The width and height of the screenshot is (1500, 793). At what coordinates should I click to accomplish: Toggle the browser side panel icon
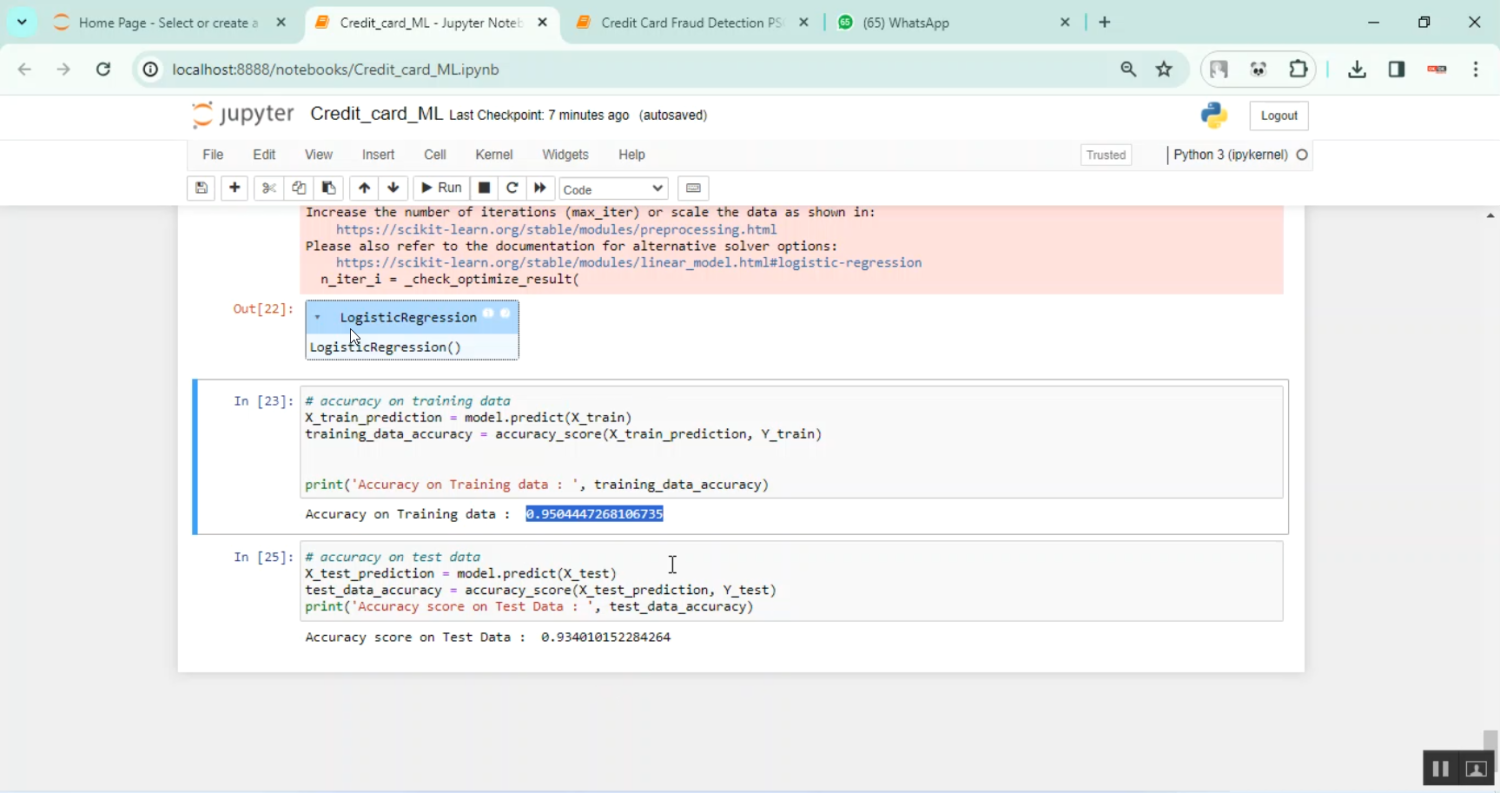(x=1396, y=69)
